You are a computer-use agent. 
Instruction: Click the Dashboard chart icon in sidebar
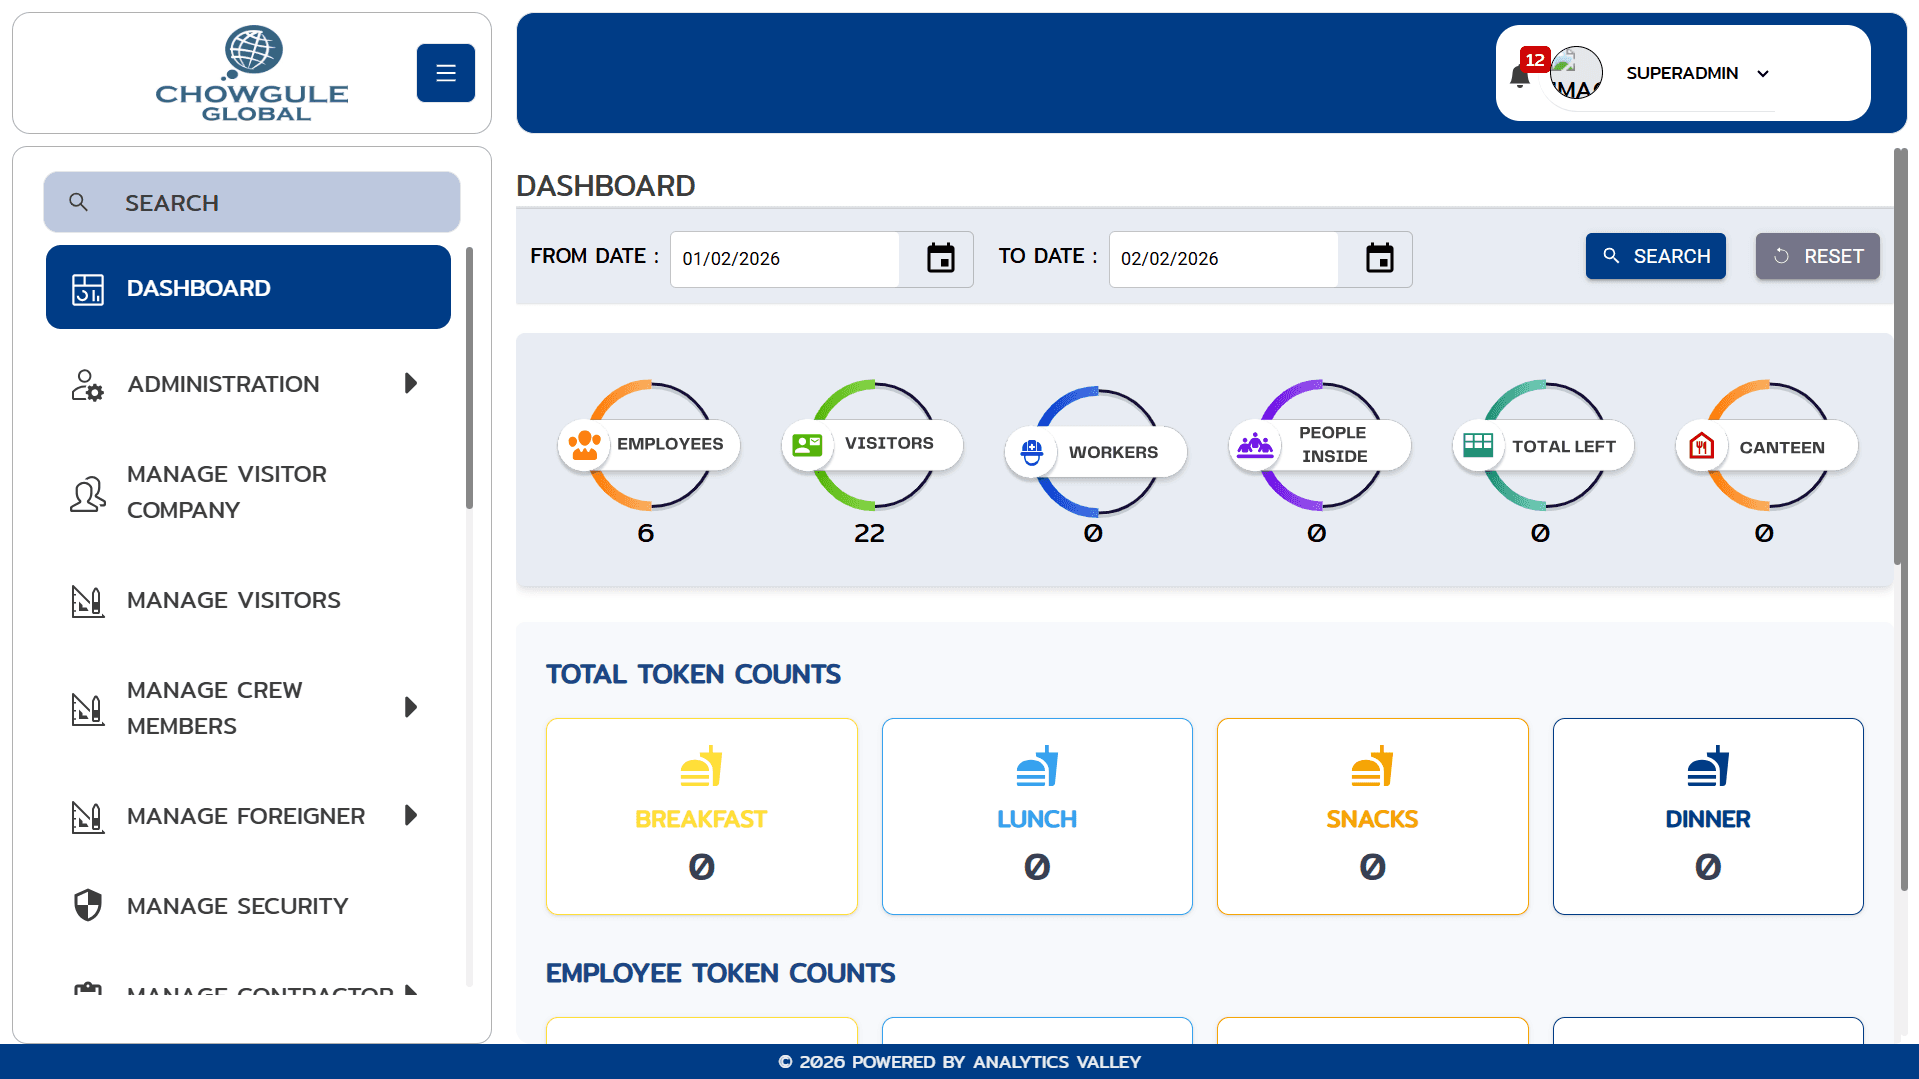tap(88, 289)
